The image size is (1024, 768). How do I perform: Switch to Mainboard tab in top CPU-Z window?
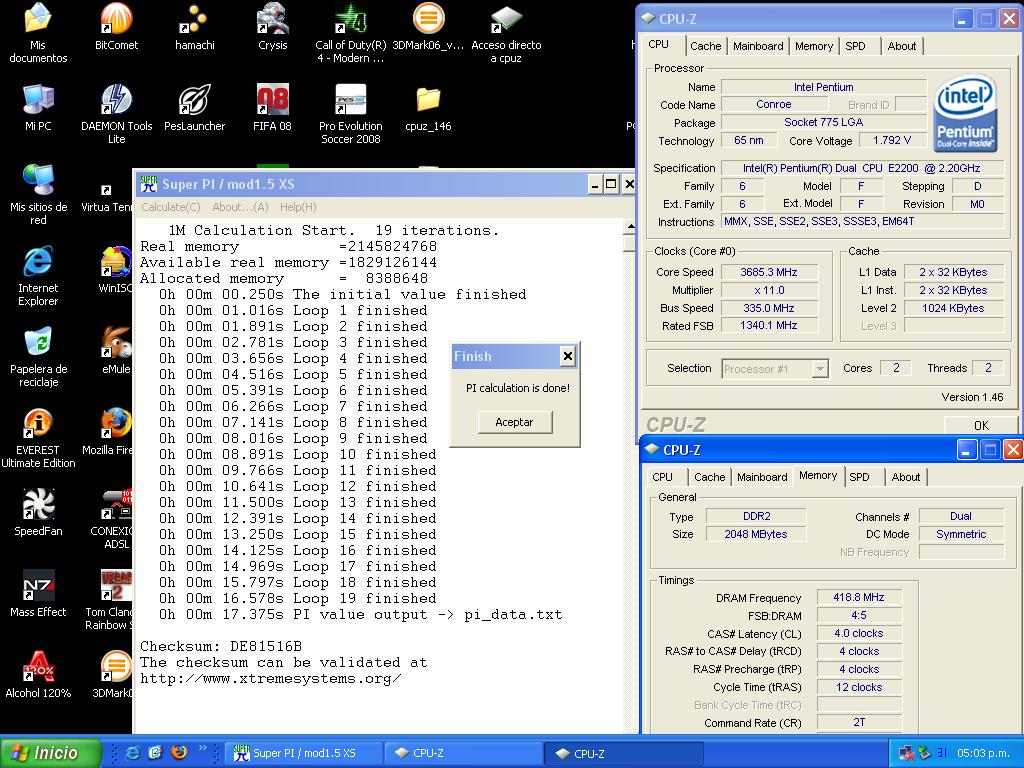(x=758, y=46)
